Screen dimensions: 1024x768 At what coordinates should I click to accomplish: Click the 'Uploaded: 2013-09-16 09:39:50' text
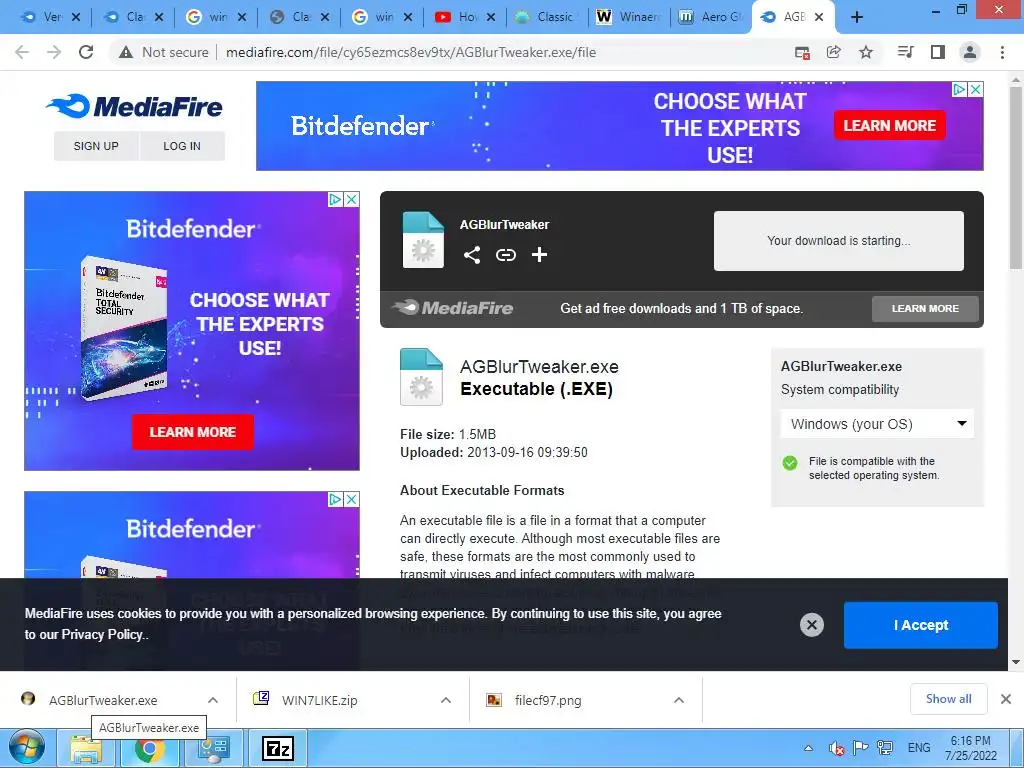[494, 452]
